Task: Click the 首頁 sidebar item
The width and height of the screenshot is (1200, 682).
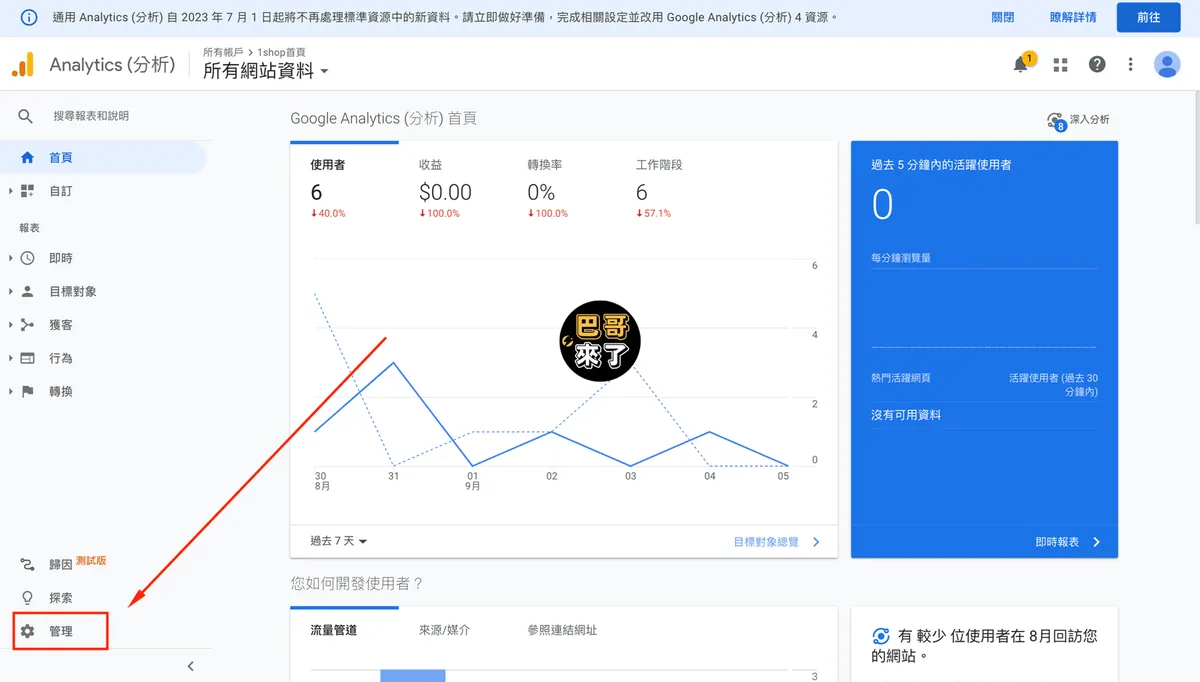Action: (x=104, y=158)
